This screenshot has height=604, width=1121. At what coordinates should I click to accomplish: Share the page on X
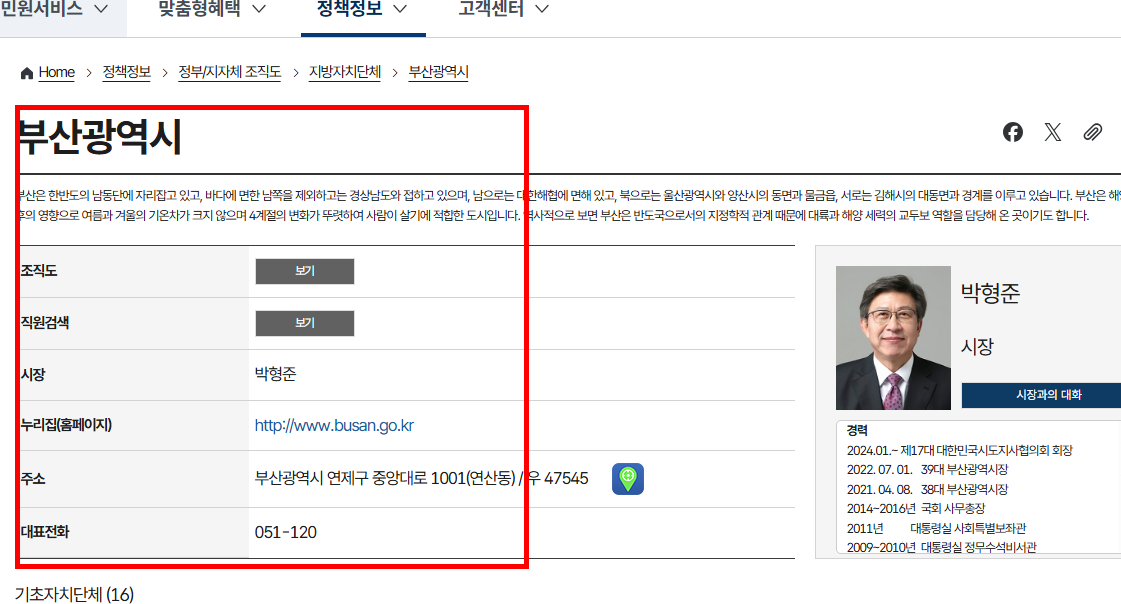(x=1052, y=131)
